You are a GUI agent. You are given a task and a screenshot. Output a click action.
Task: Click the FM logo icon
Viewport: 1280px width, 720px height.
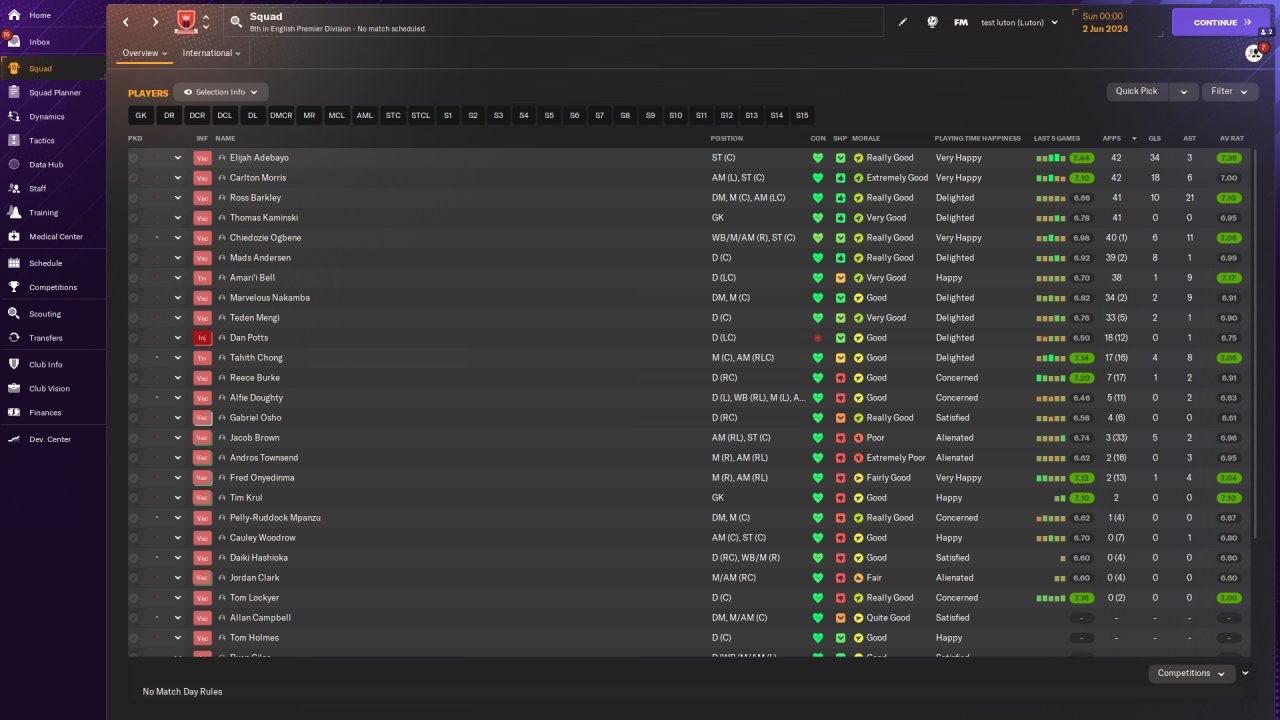coord(961,22)
